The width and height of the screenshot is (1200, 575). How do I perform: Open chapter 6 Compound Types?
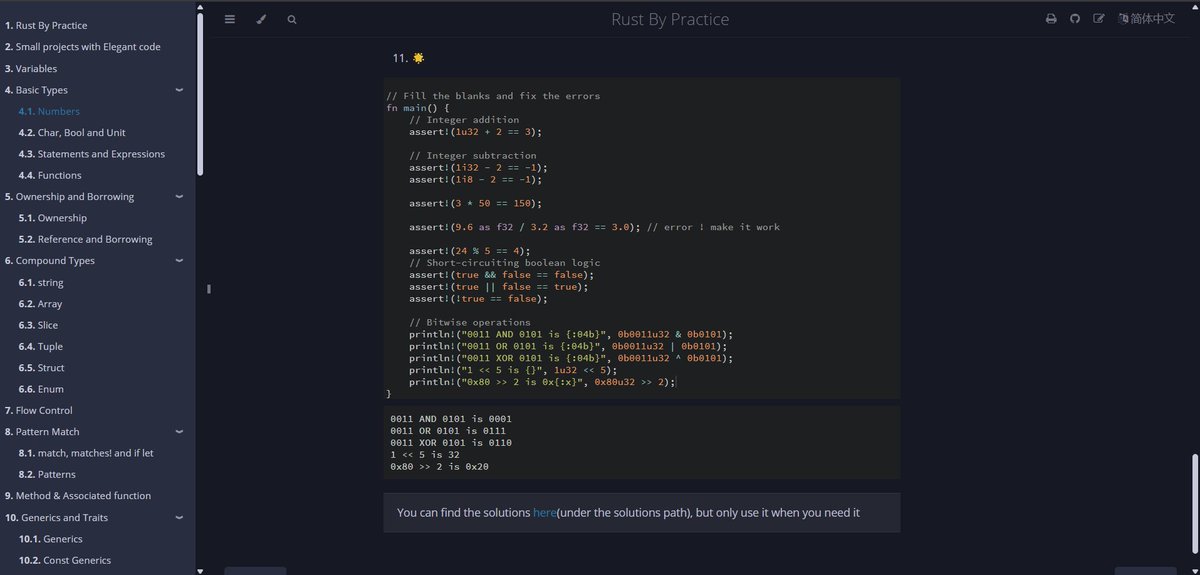(50, 261)
